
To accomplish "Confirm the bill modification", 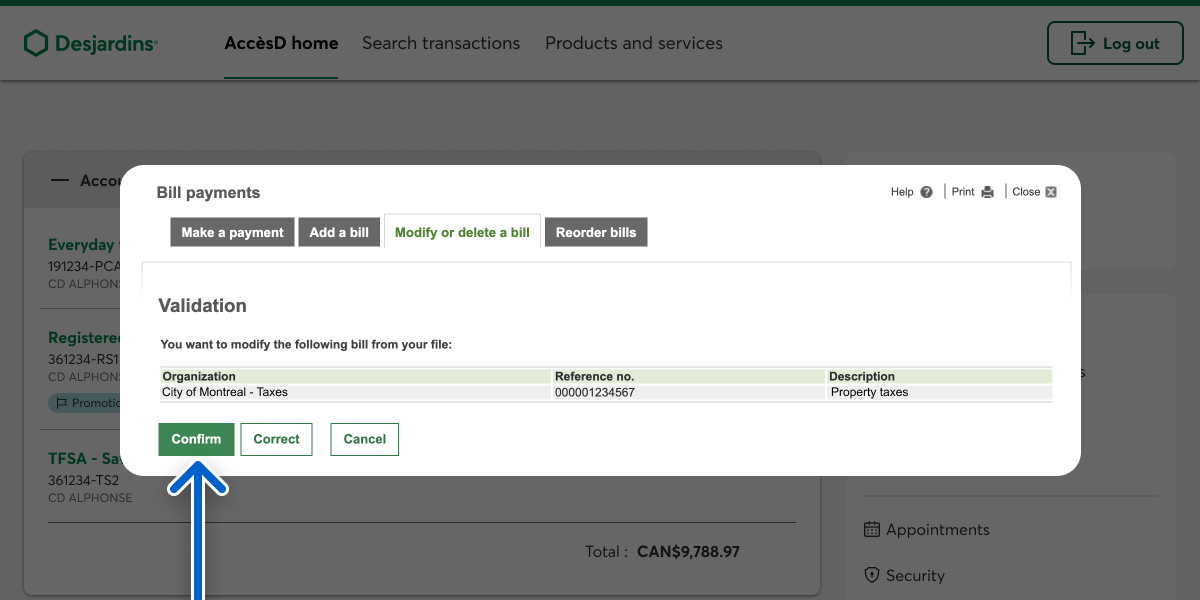I will [196, 439].
